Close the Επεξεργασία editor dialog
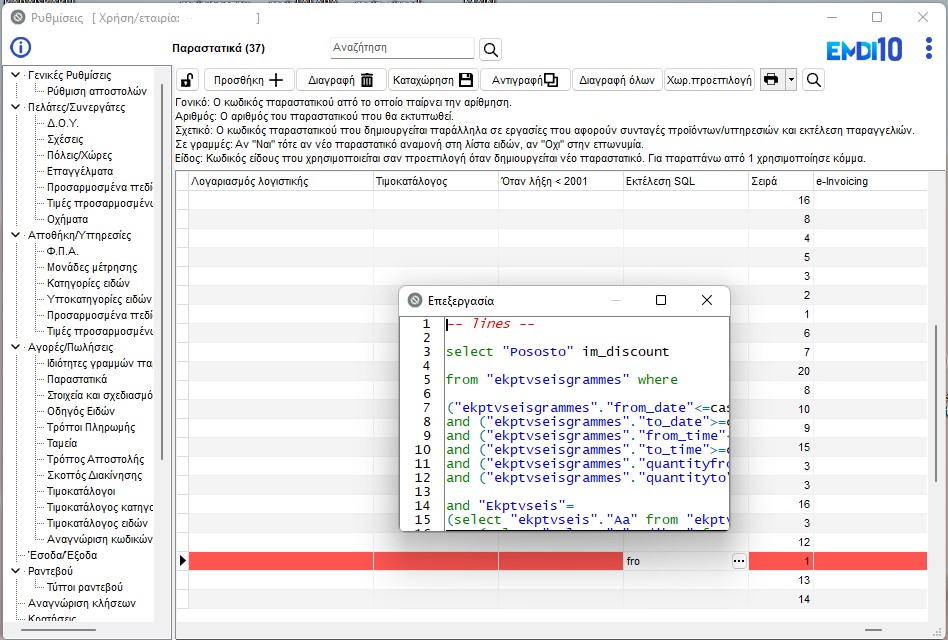 707,300
